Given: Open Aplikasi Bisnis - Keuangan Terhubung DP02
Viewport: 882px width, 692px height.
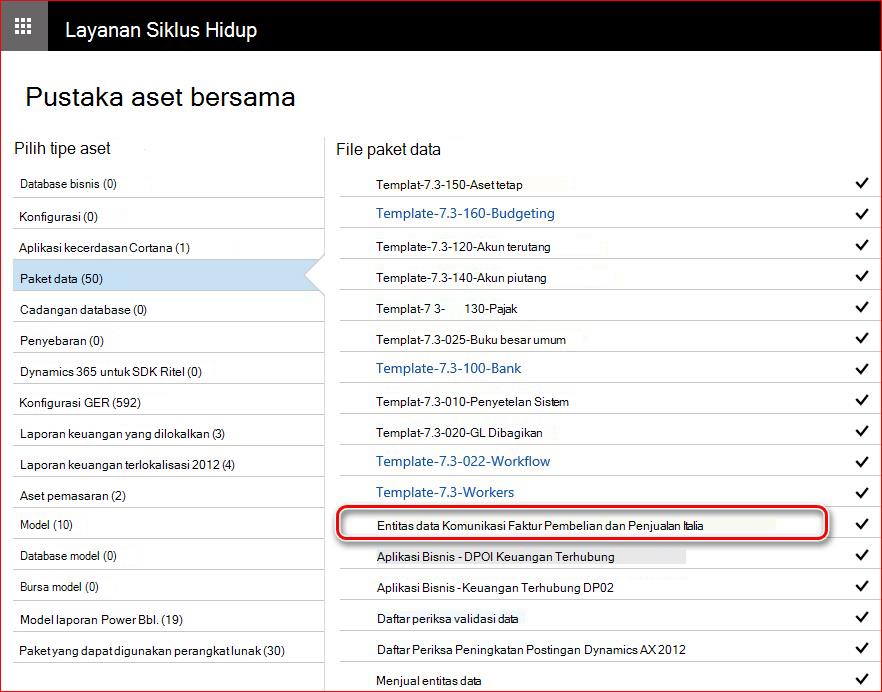Looking at the screenshot, I should (495, 587).
